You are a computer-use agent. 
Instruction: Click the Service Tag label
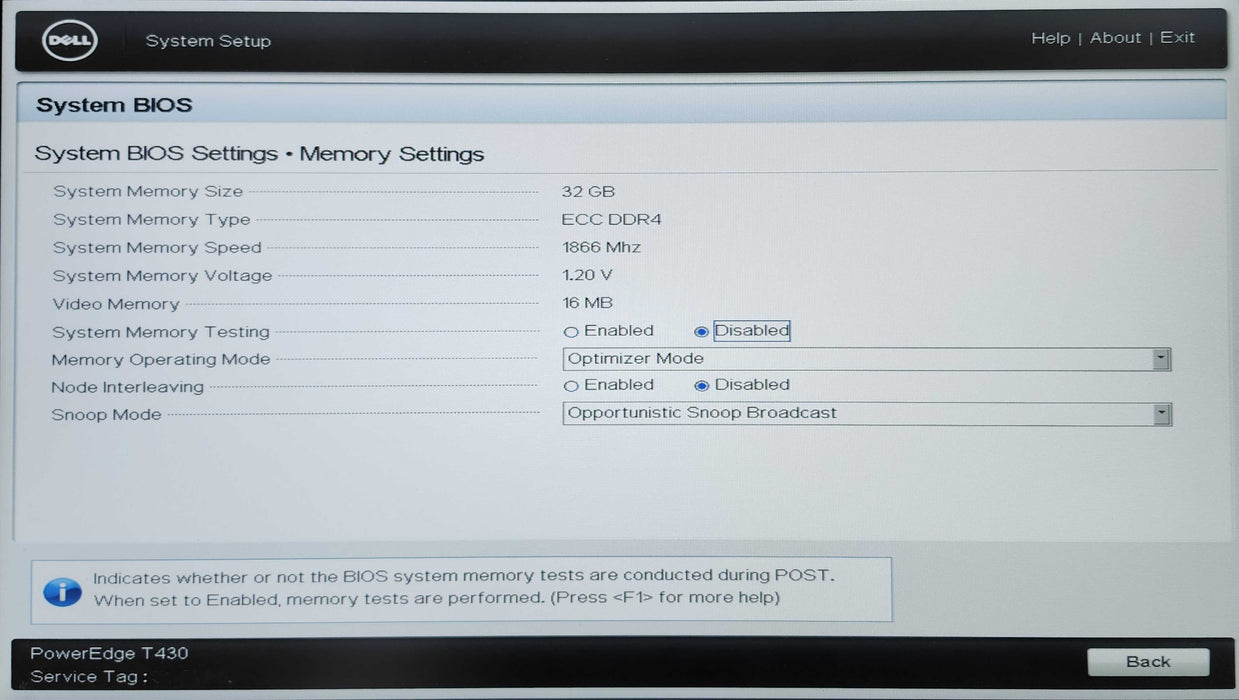point(89,677)
